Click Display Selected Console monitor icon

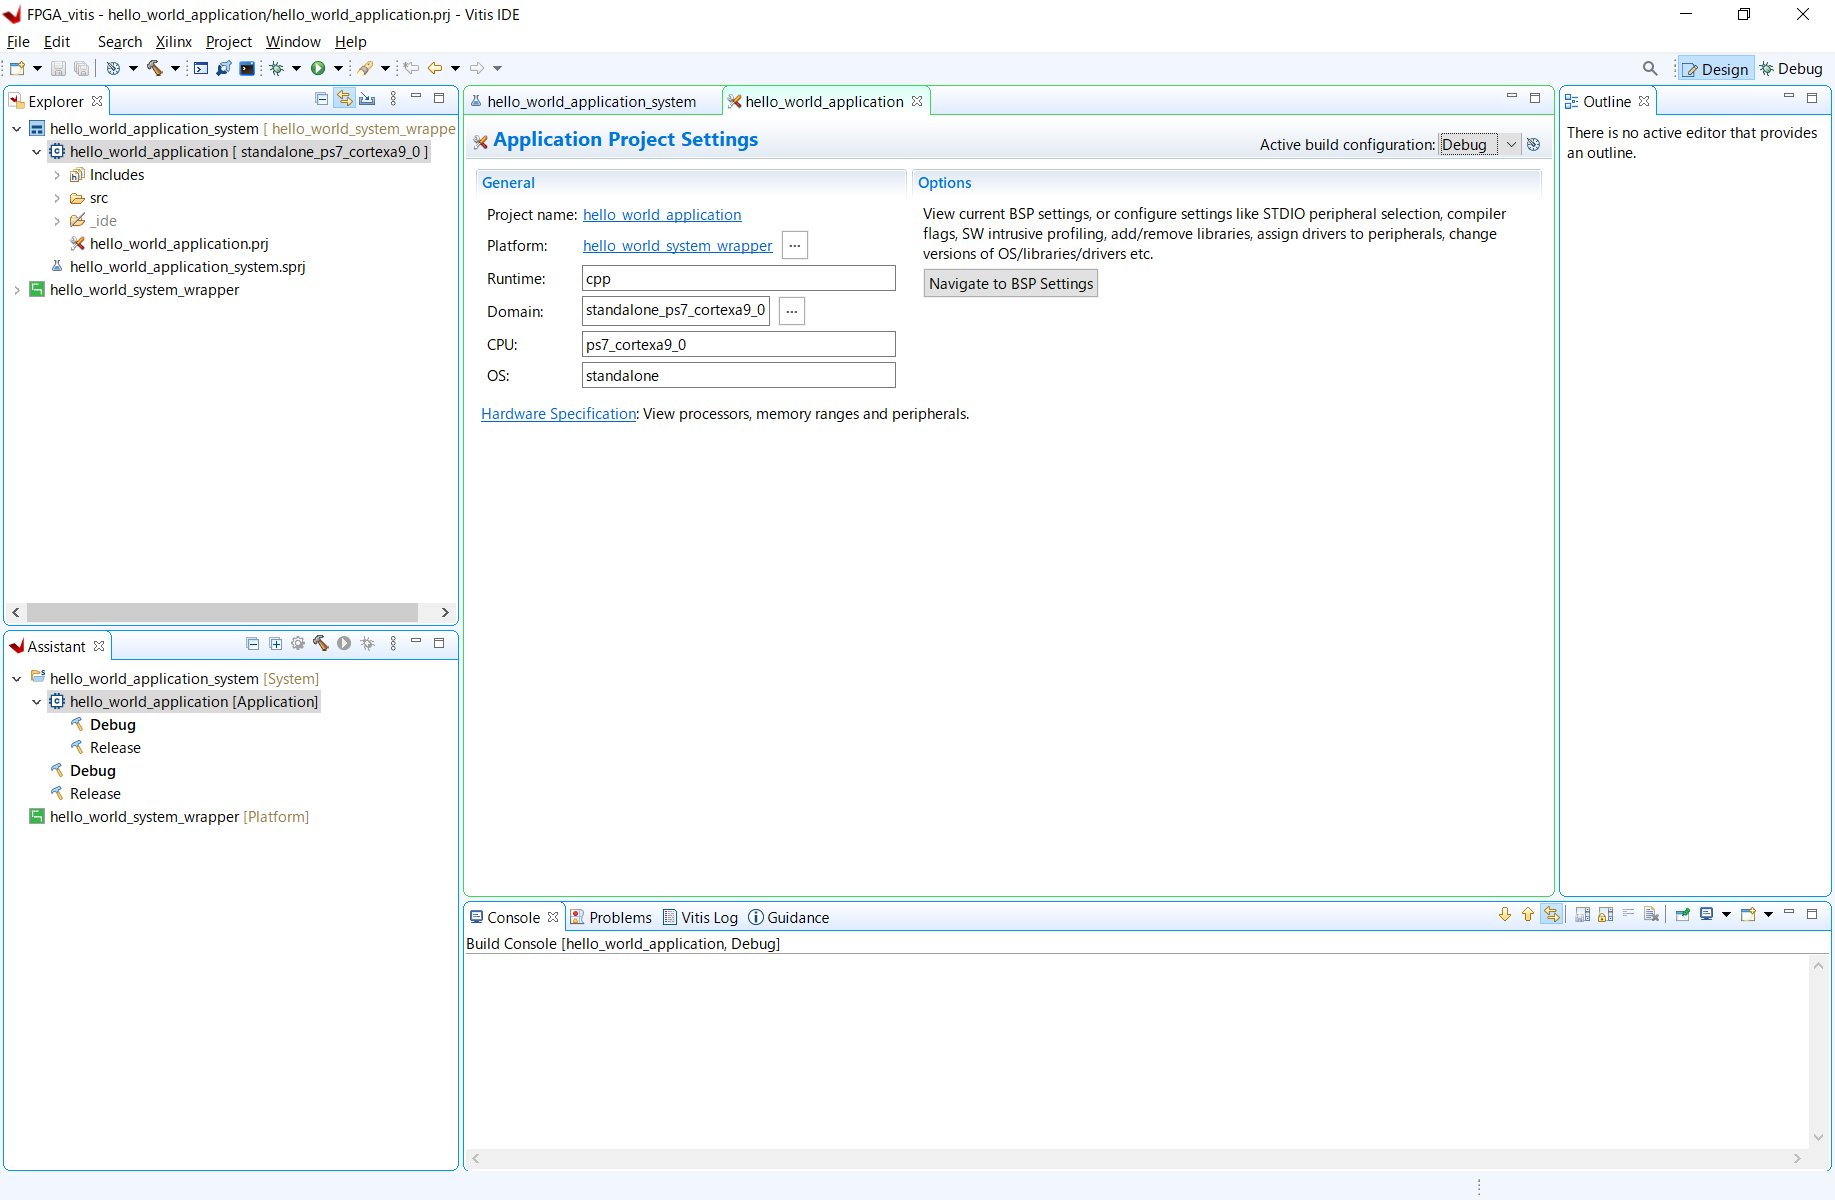[x=1707, y=914]
